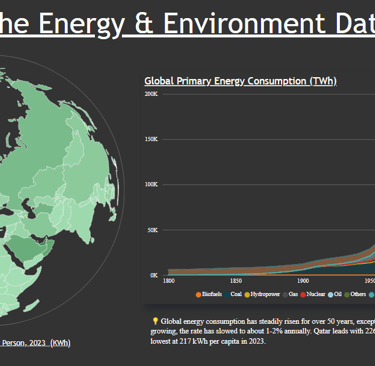Click the teal legend dot after Others
The width and height of the screenshot is (375, 366).
372,295
